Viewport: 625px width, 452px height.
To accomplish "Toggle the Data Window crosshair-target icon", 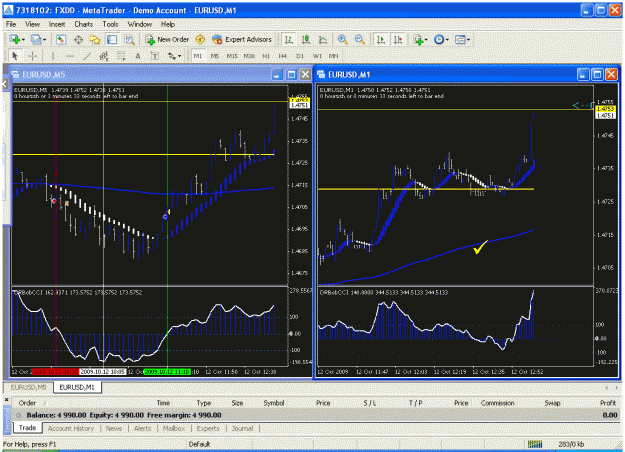I will [79, 39].
